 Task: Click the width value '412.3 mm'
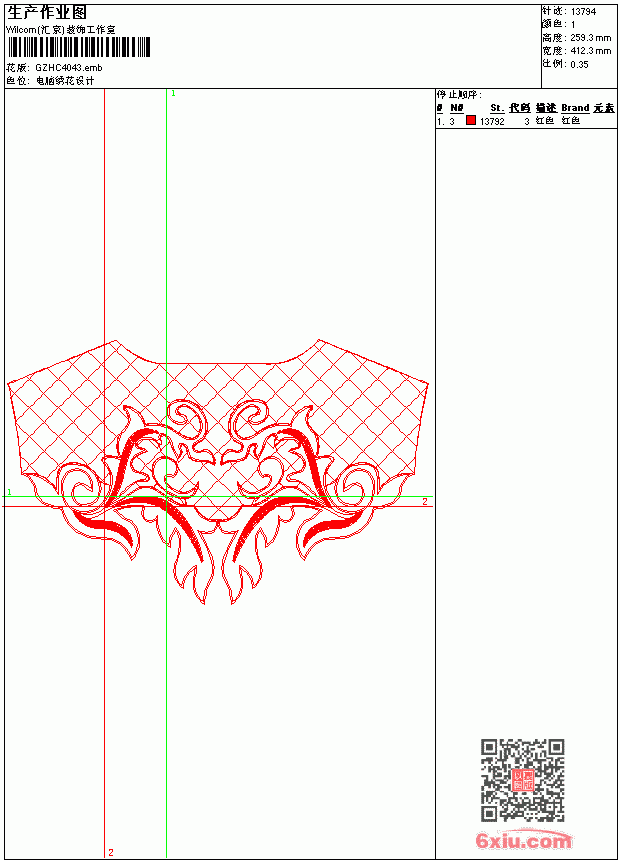[x=590, y=51]
